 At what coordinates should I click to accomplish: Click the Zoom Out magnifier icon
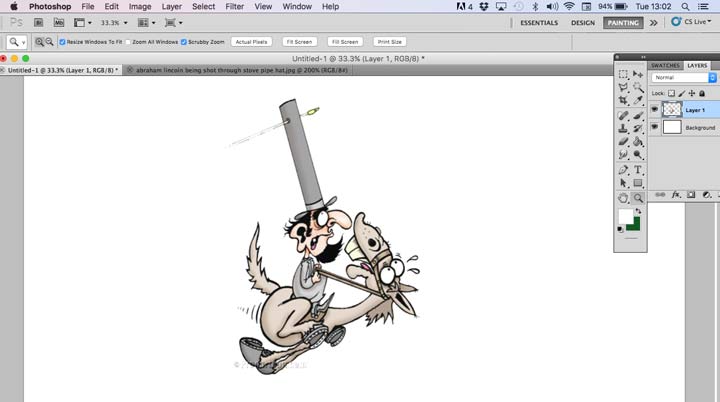tap(49, 42)
